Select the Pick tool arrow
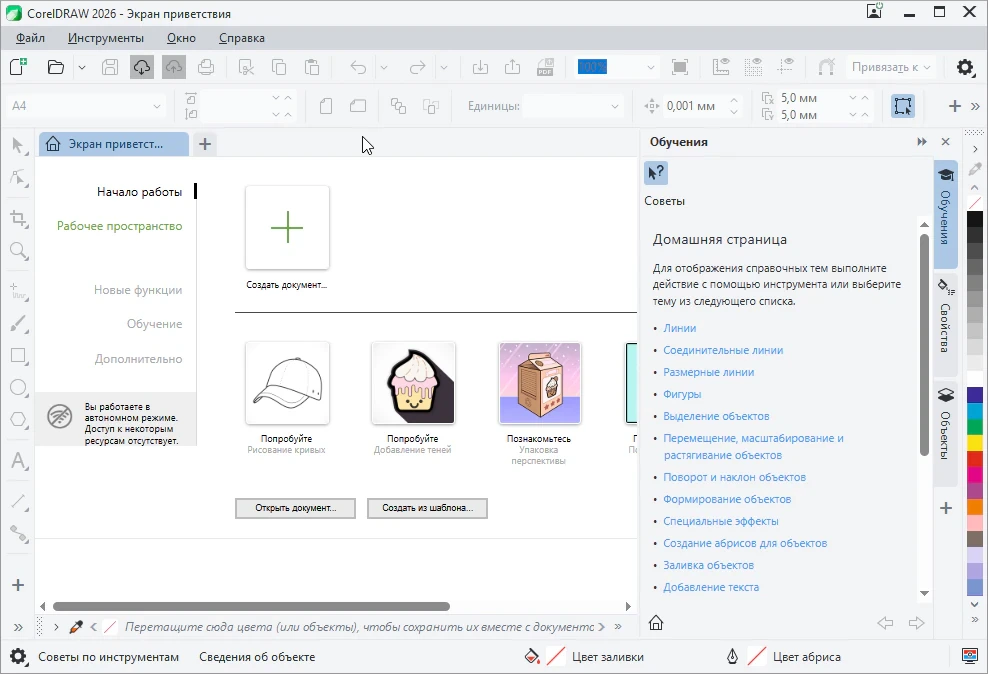The image size is (988, 674). pyautogui.click(x=18, y=146)
